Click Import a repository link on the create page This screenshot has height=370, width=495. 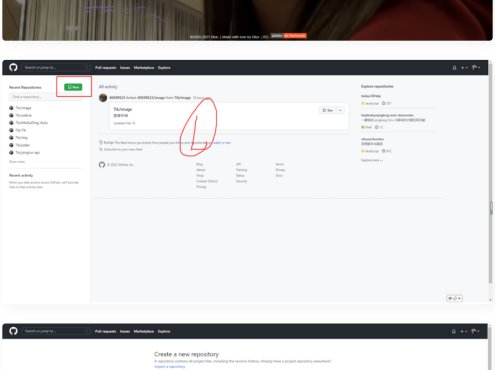(x=170, y=367)
